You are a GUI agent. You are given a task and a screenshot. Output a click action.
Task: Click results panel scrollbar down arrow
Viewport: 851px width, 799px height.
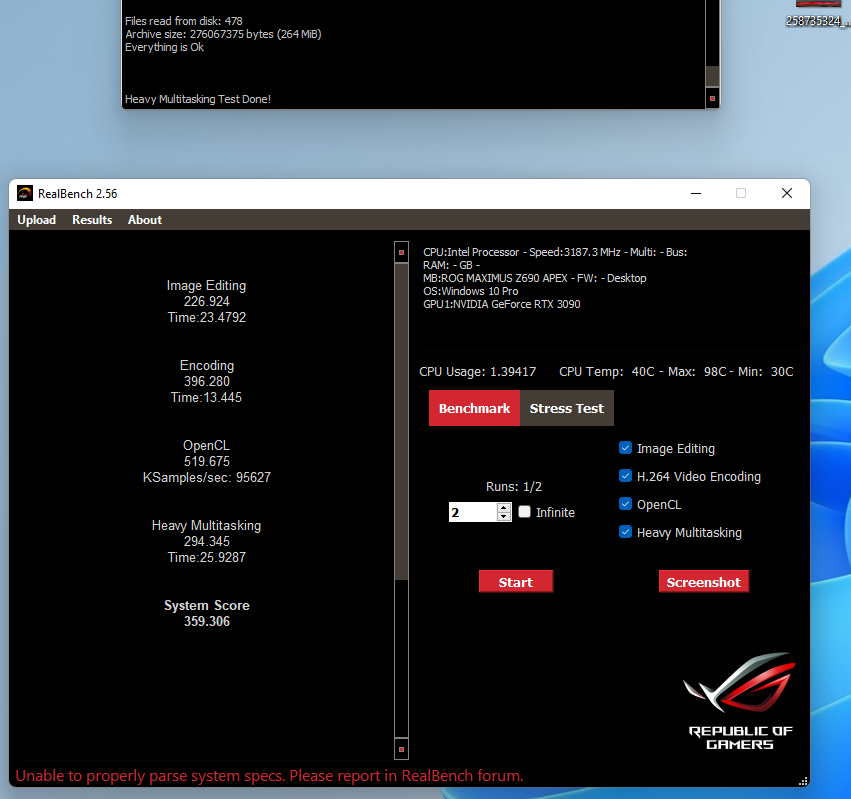[401, 749]
